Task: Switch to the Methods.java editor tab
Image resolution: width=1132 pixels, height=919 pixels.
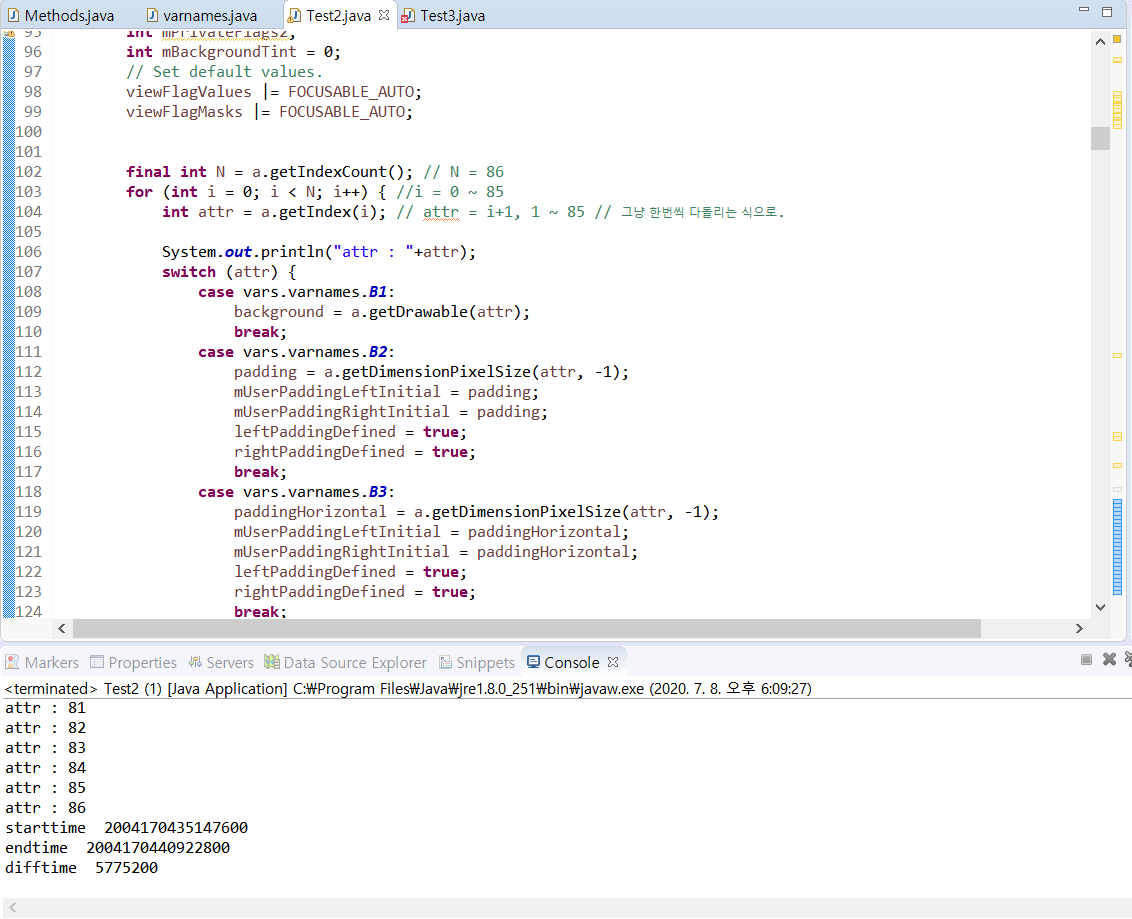Action: (61, 16)
